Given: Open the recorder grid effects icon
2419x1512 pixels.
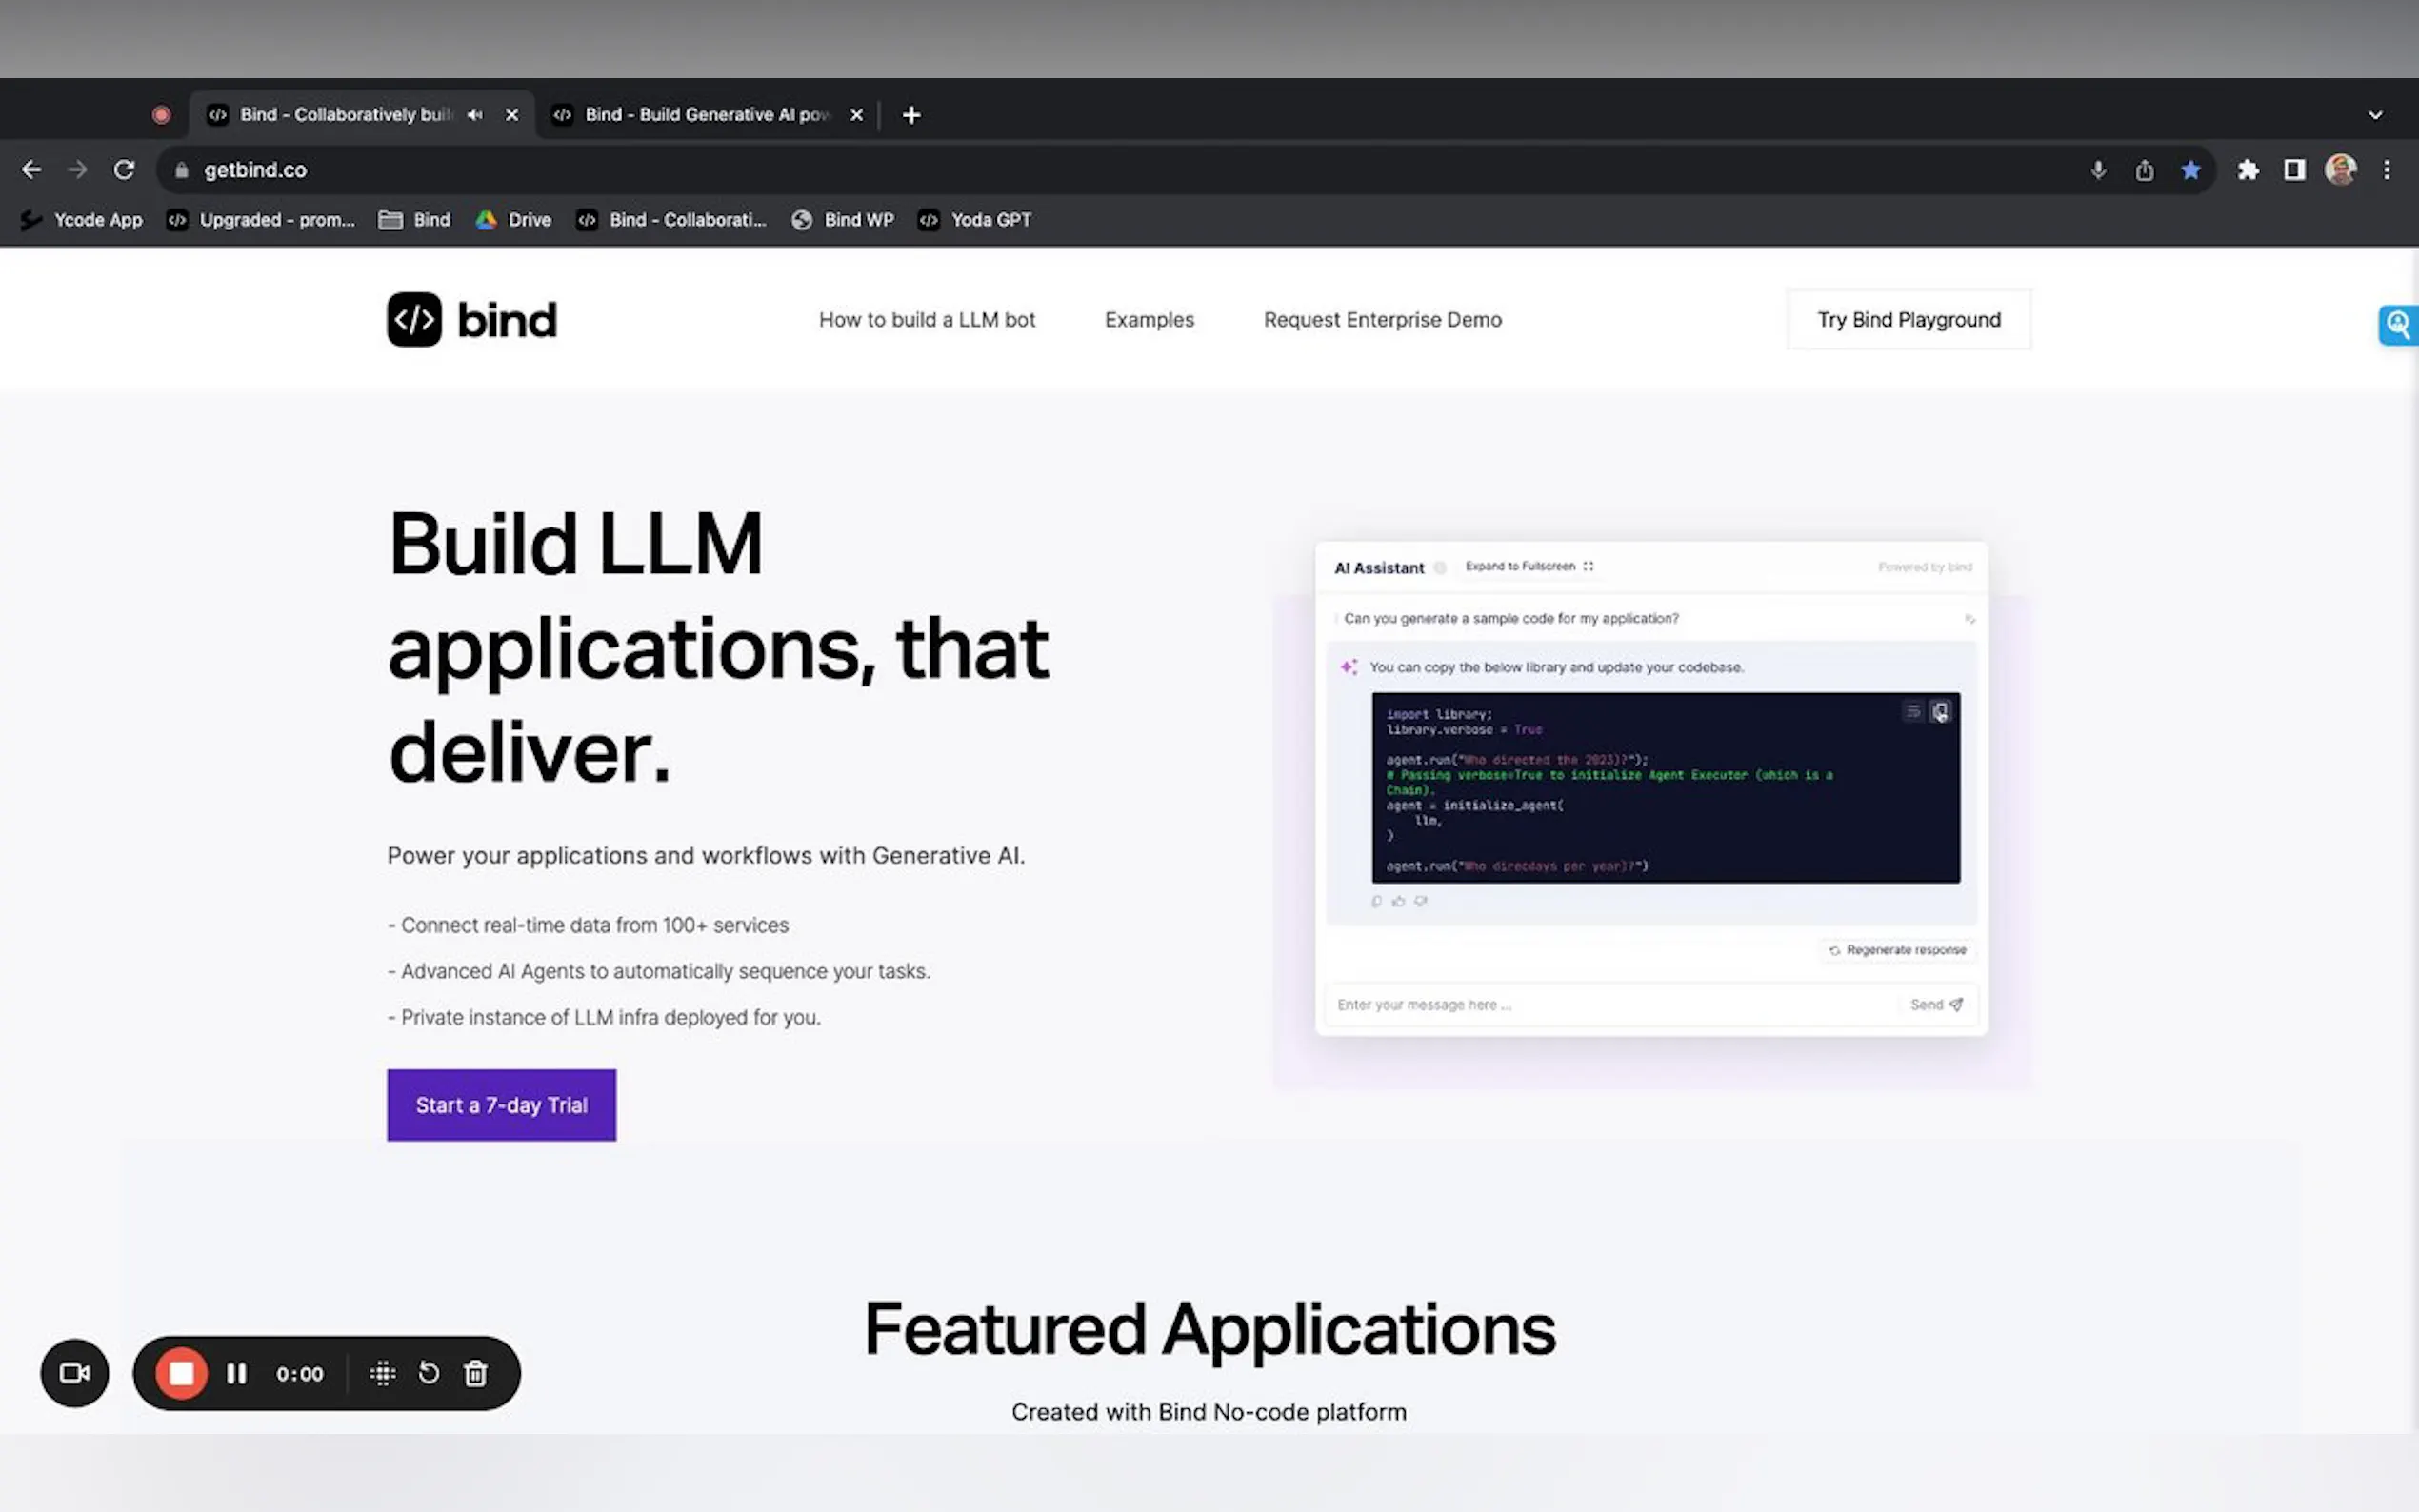Looking at the screenshot, I should pyautogui.click(x=383, y=1373).
